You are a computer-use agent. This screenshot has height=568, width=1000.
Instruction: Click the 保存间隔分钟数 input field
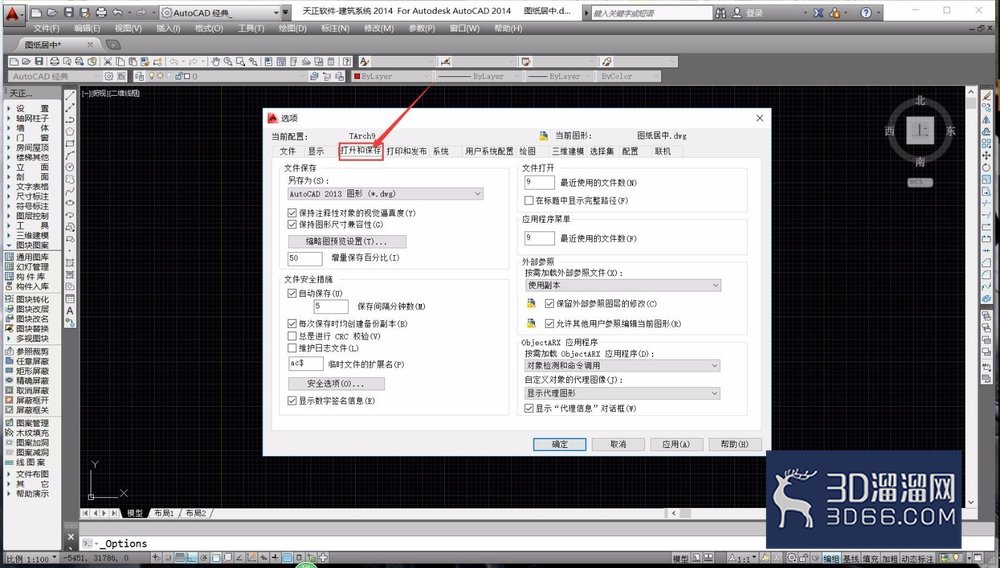click(x=331, y=307)
